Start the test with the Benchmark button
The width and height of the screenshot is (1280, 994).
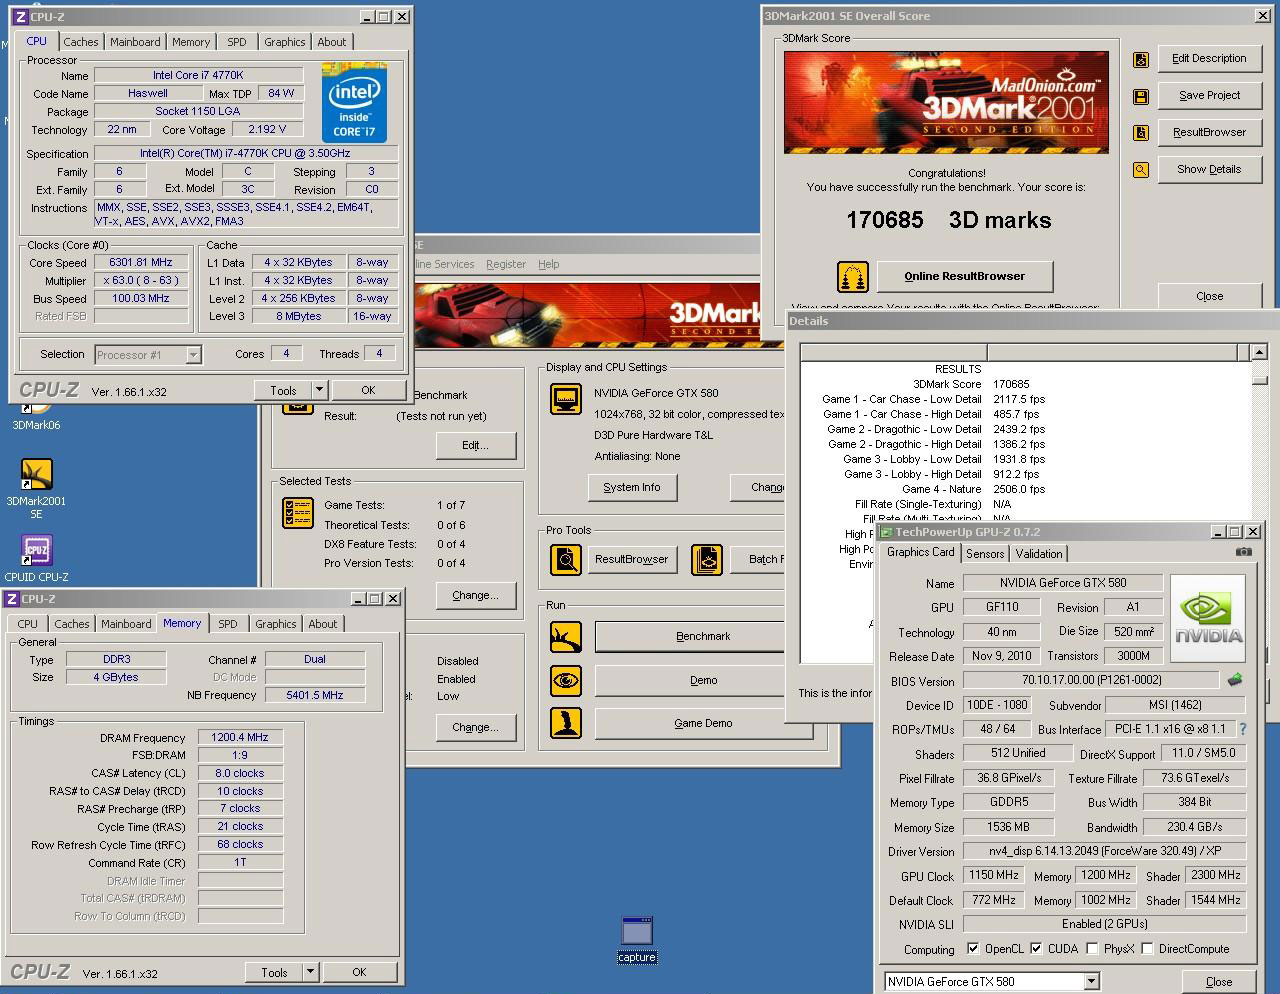(x=703, y=636)
